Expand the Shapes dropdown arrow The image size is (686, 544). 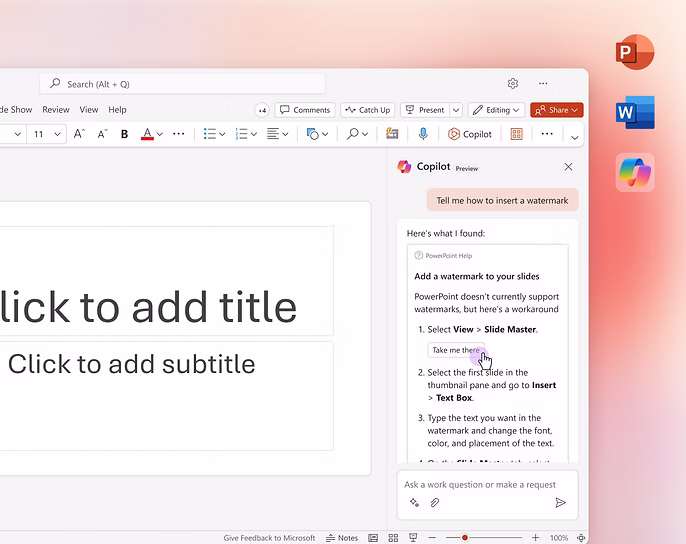pos(325,134)
